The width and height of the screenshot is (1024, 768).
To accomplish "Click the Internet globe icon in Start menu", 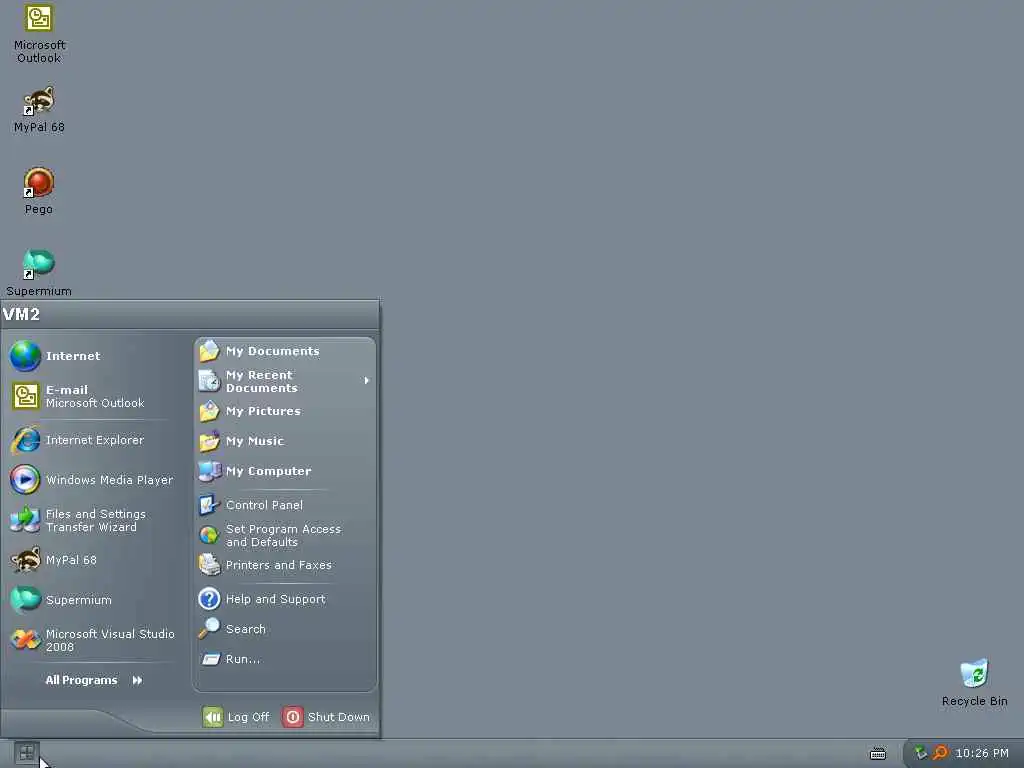I will [25, 356].
